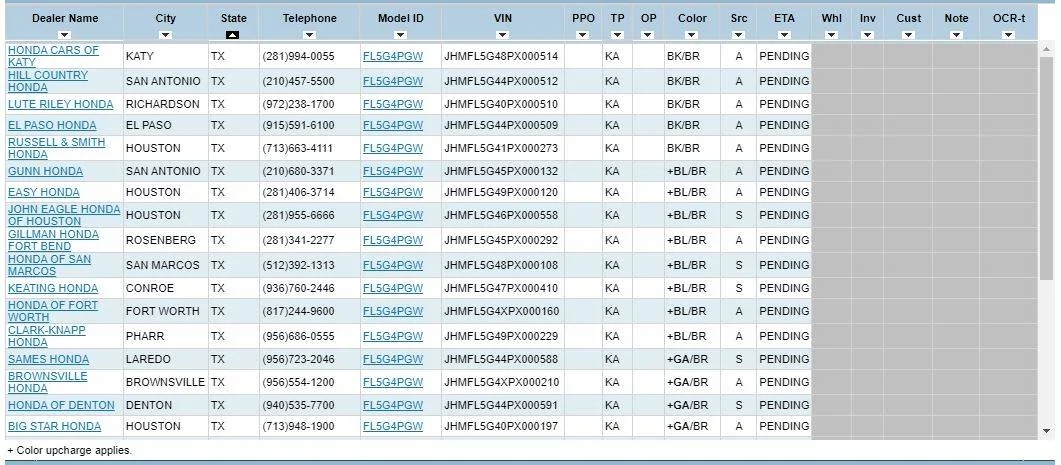The width and height of the screenshot is (1061, 465).
Task: Open the Note column filter dropdown
Action: [x=956, y=35]
